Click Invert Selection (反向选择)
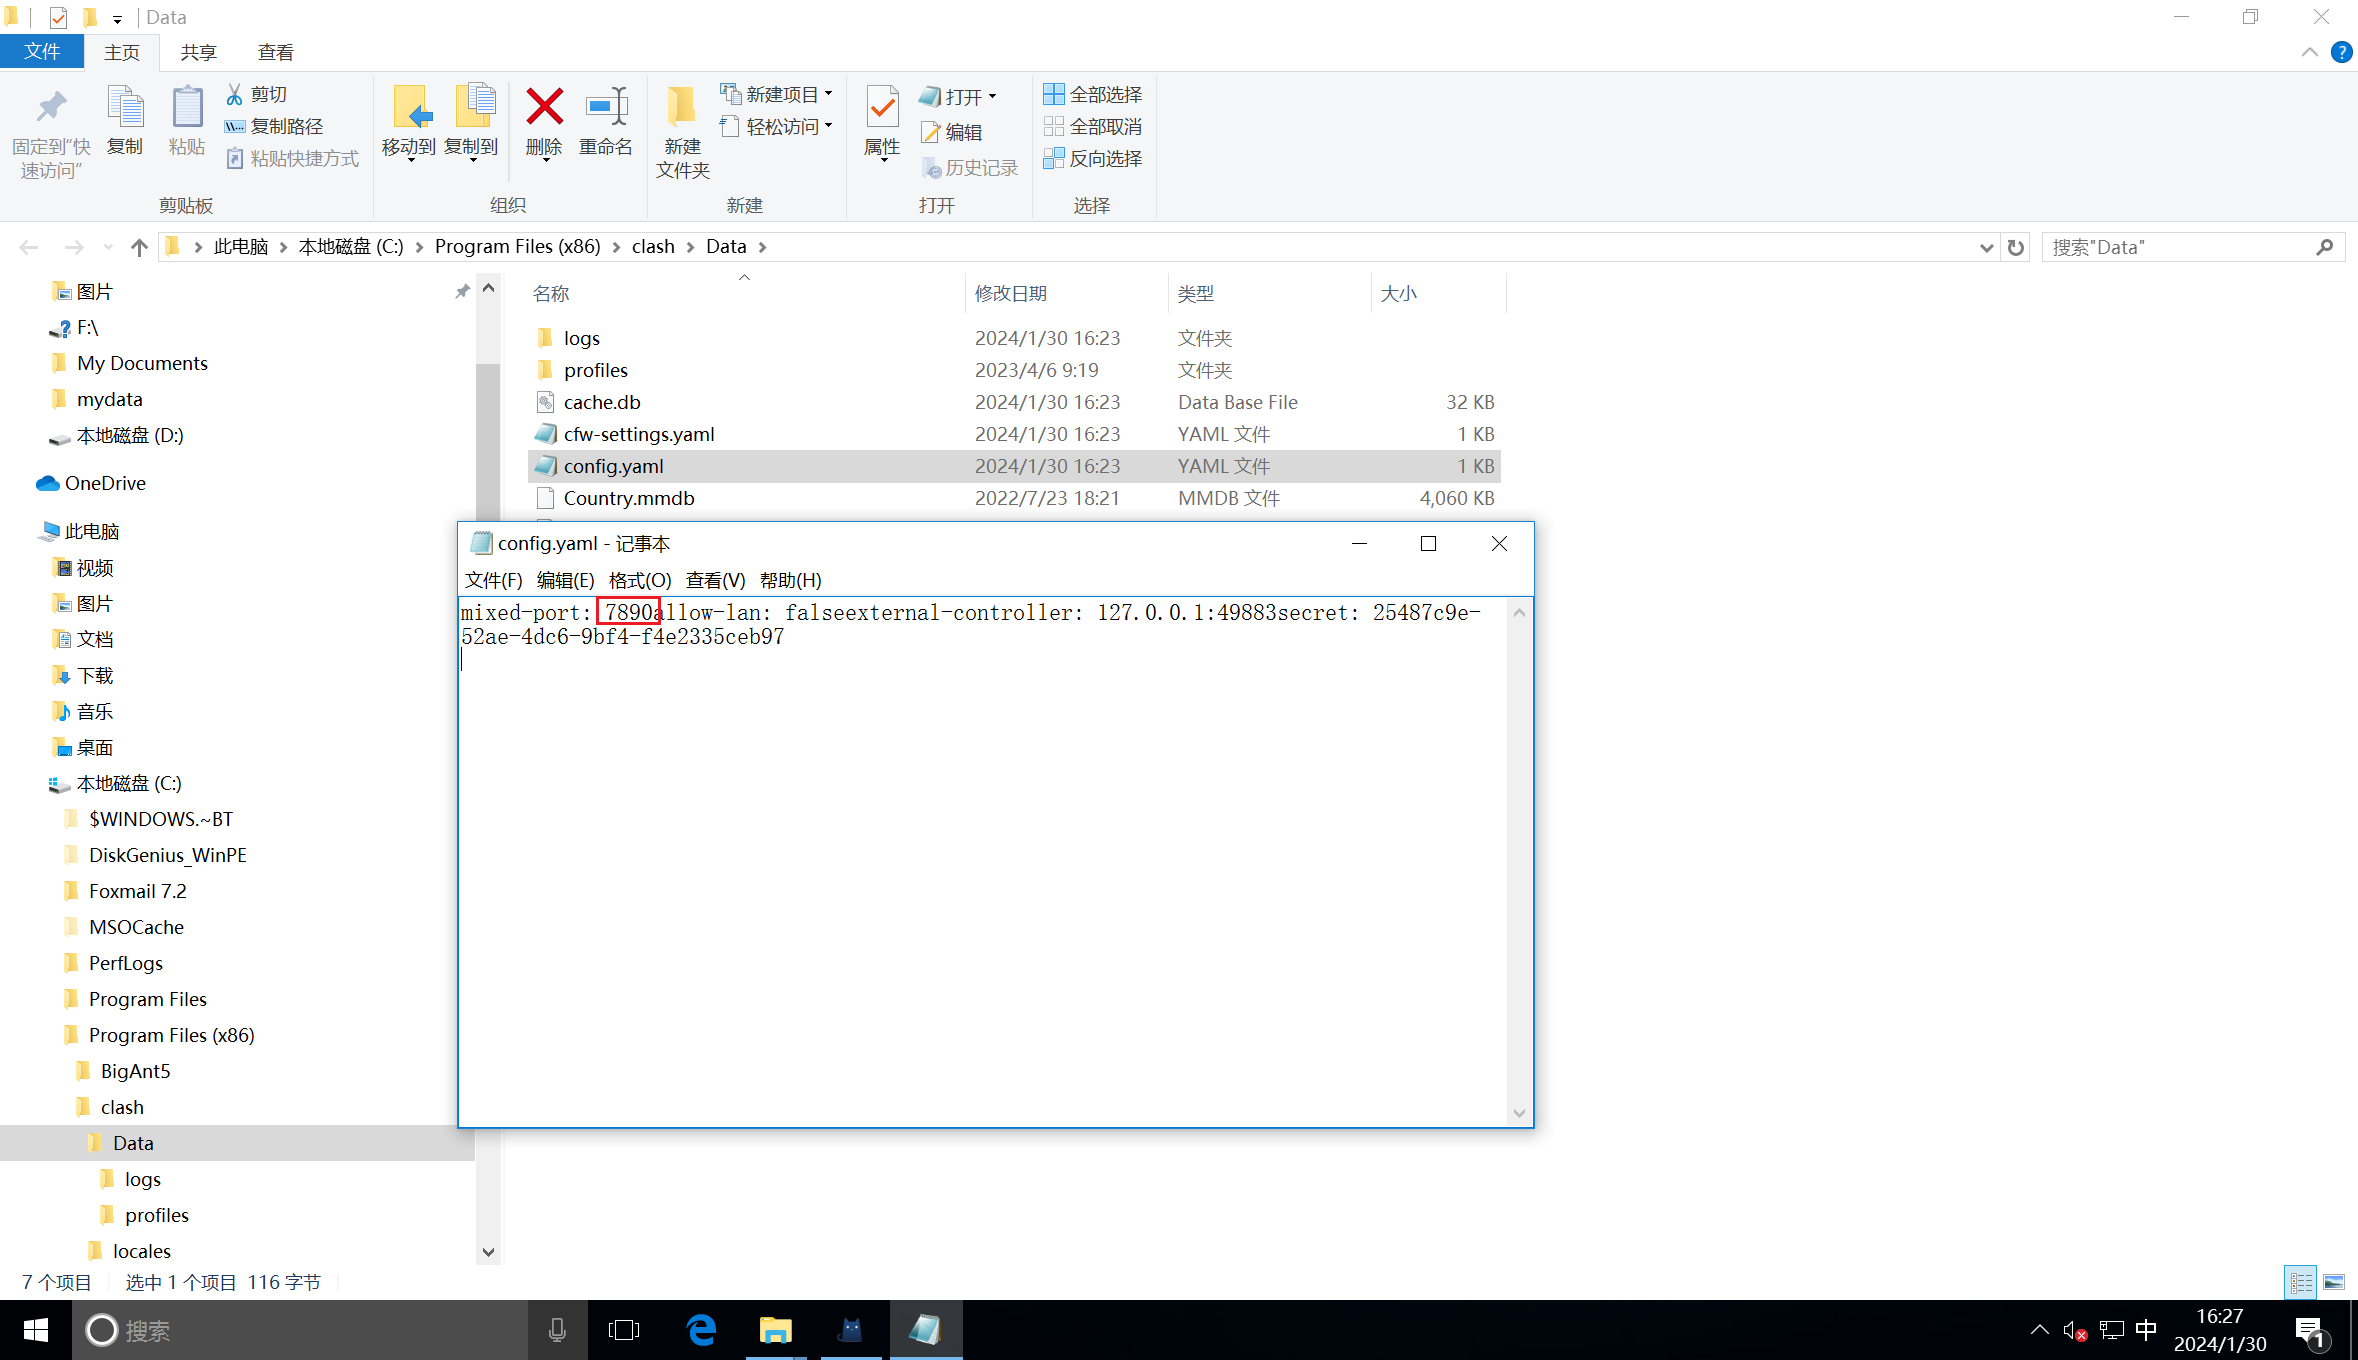The height and width of the screenshot is (1360, 2358). point(1092,158)
